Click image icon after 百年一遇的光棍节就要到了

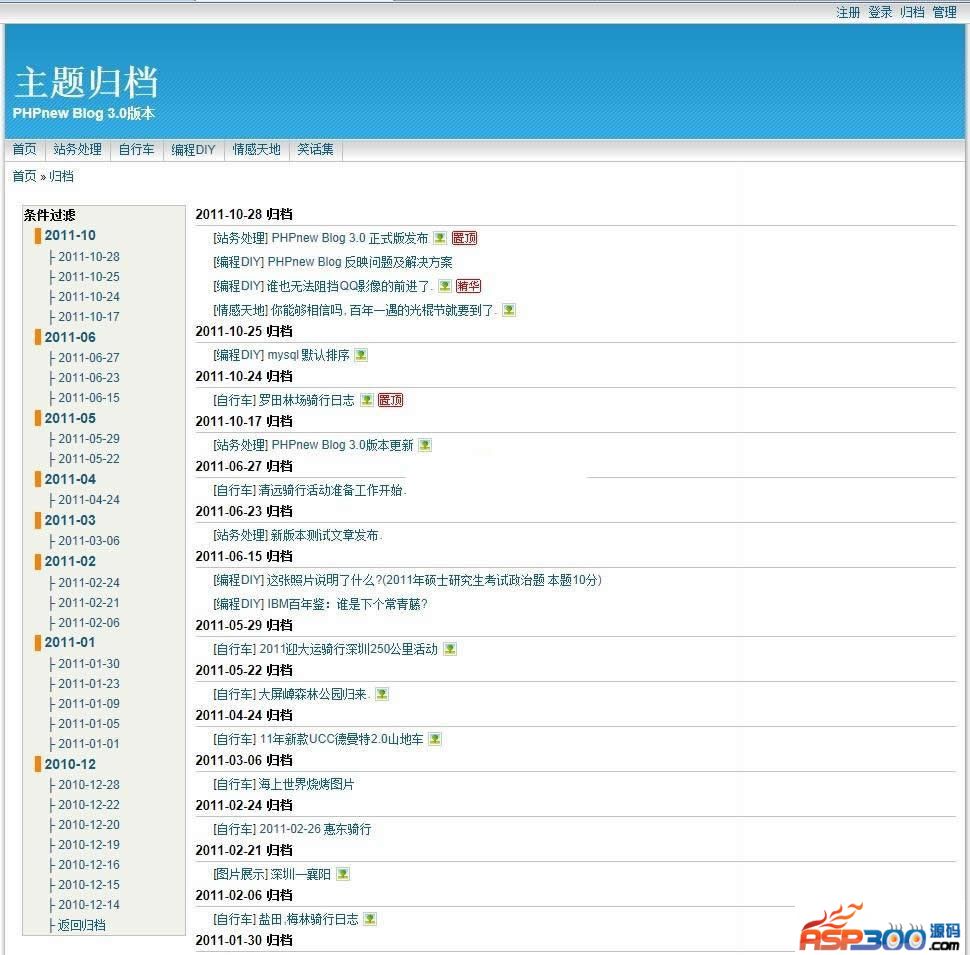pyautogui.click(x=509, y=310)
